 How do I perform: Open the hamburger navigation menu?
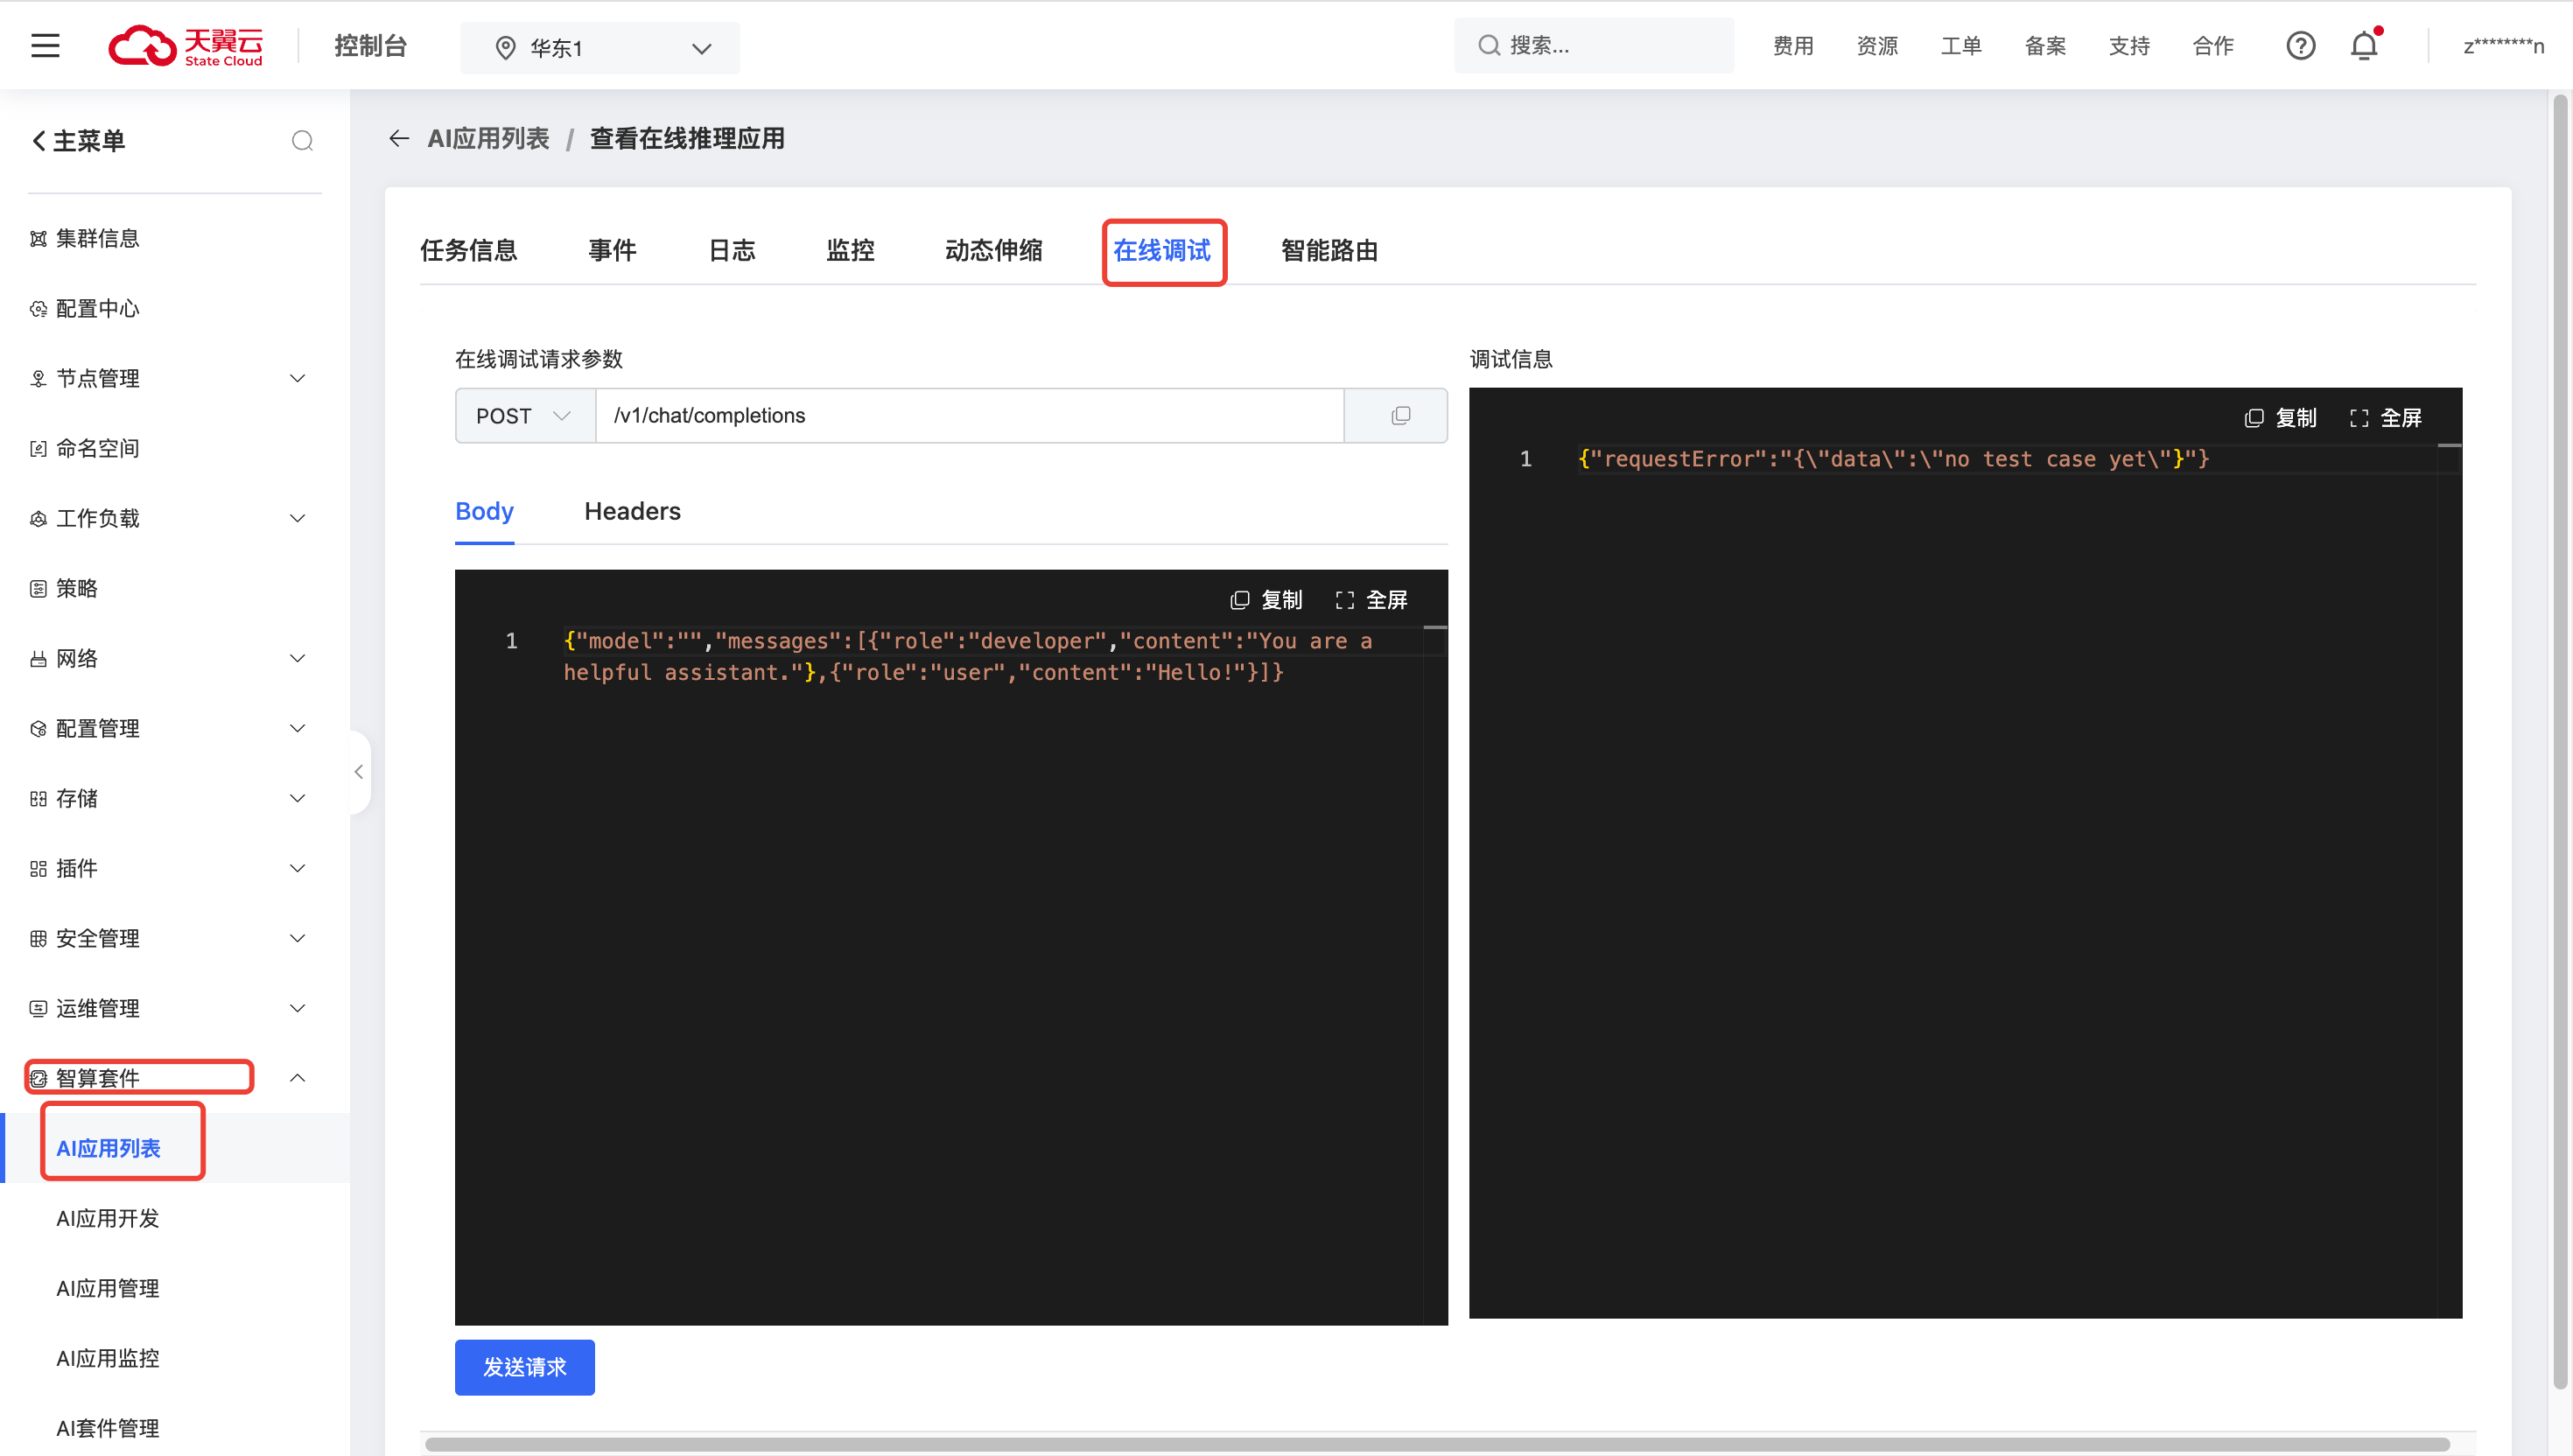pos(45,46)
